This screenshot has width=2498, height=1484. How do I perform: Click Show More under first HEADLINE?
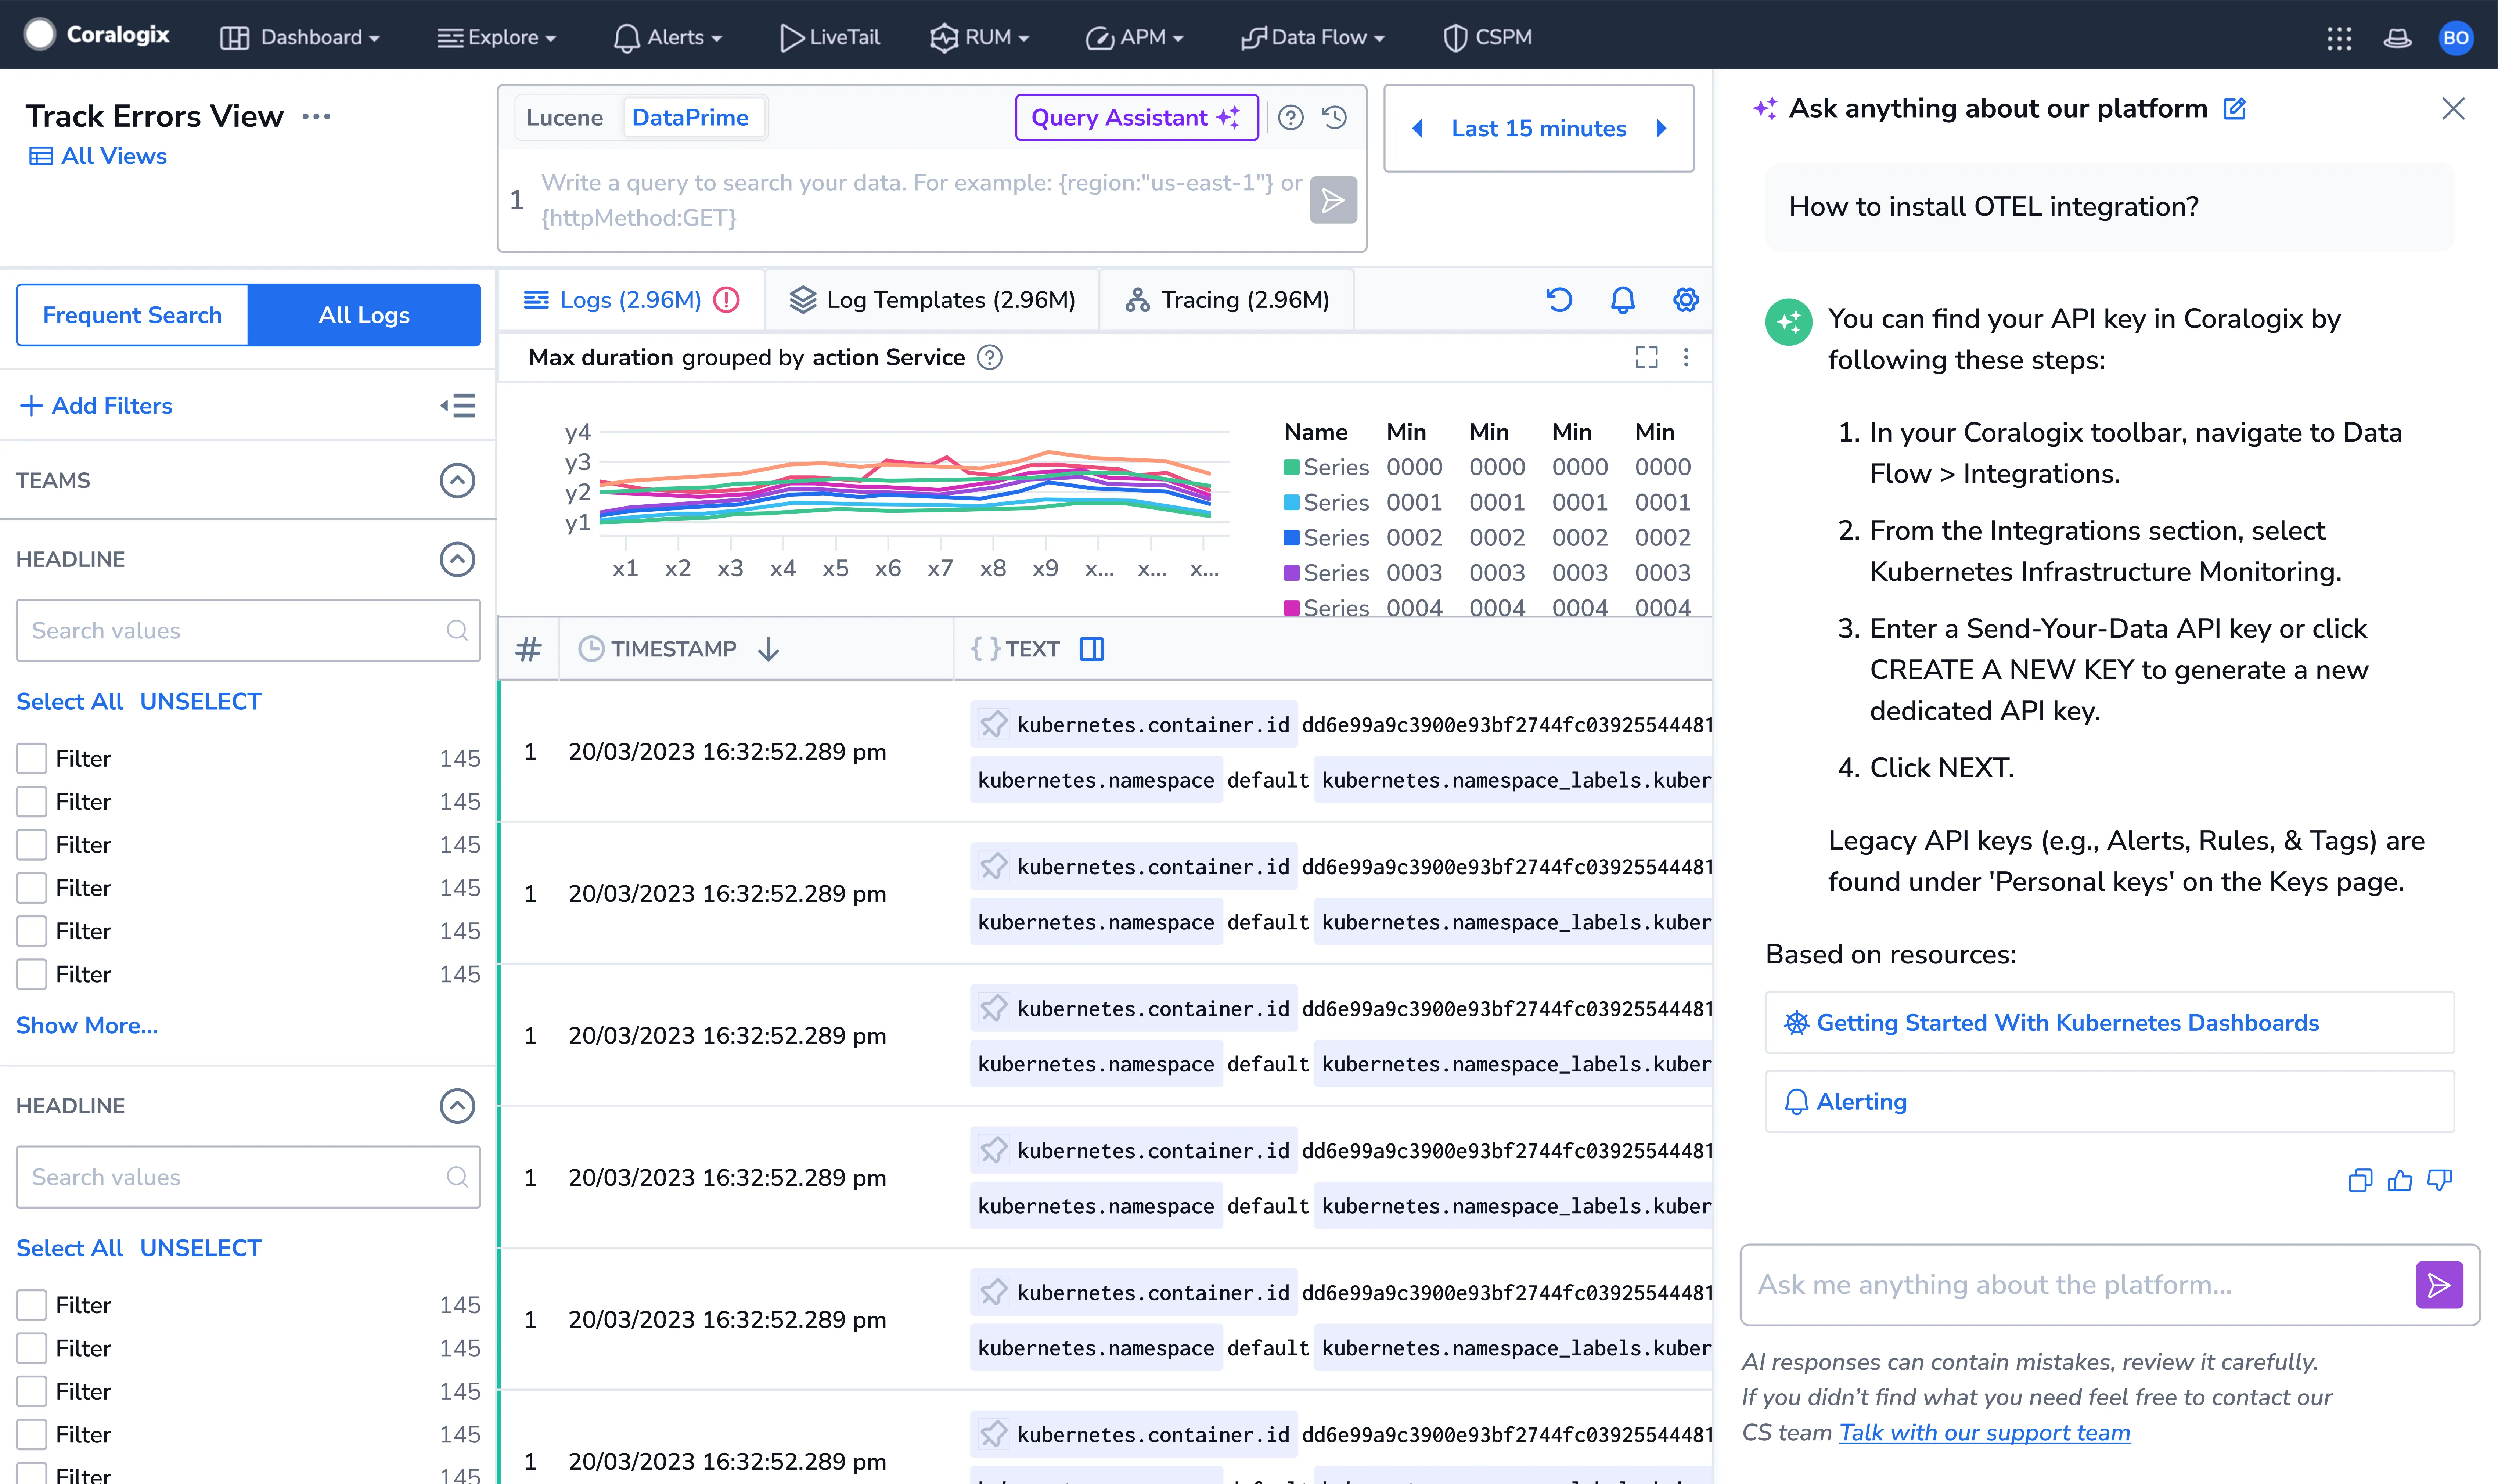(87, 1026)
